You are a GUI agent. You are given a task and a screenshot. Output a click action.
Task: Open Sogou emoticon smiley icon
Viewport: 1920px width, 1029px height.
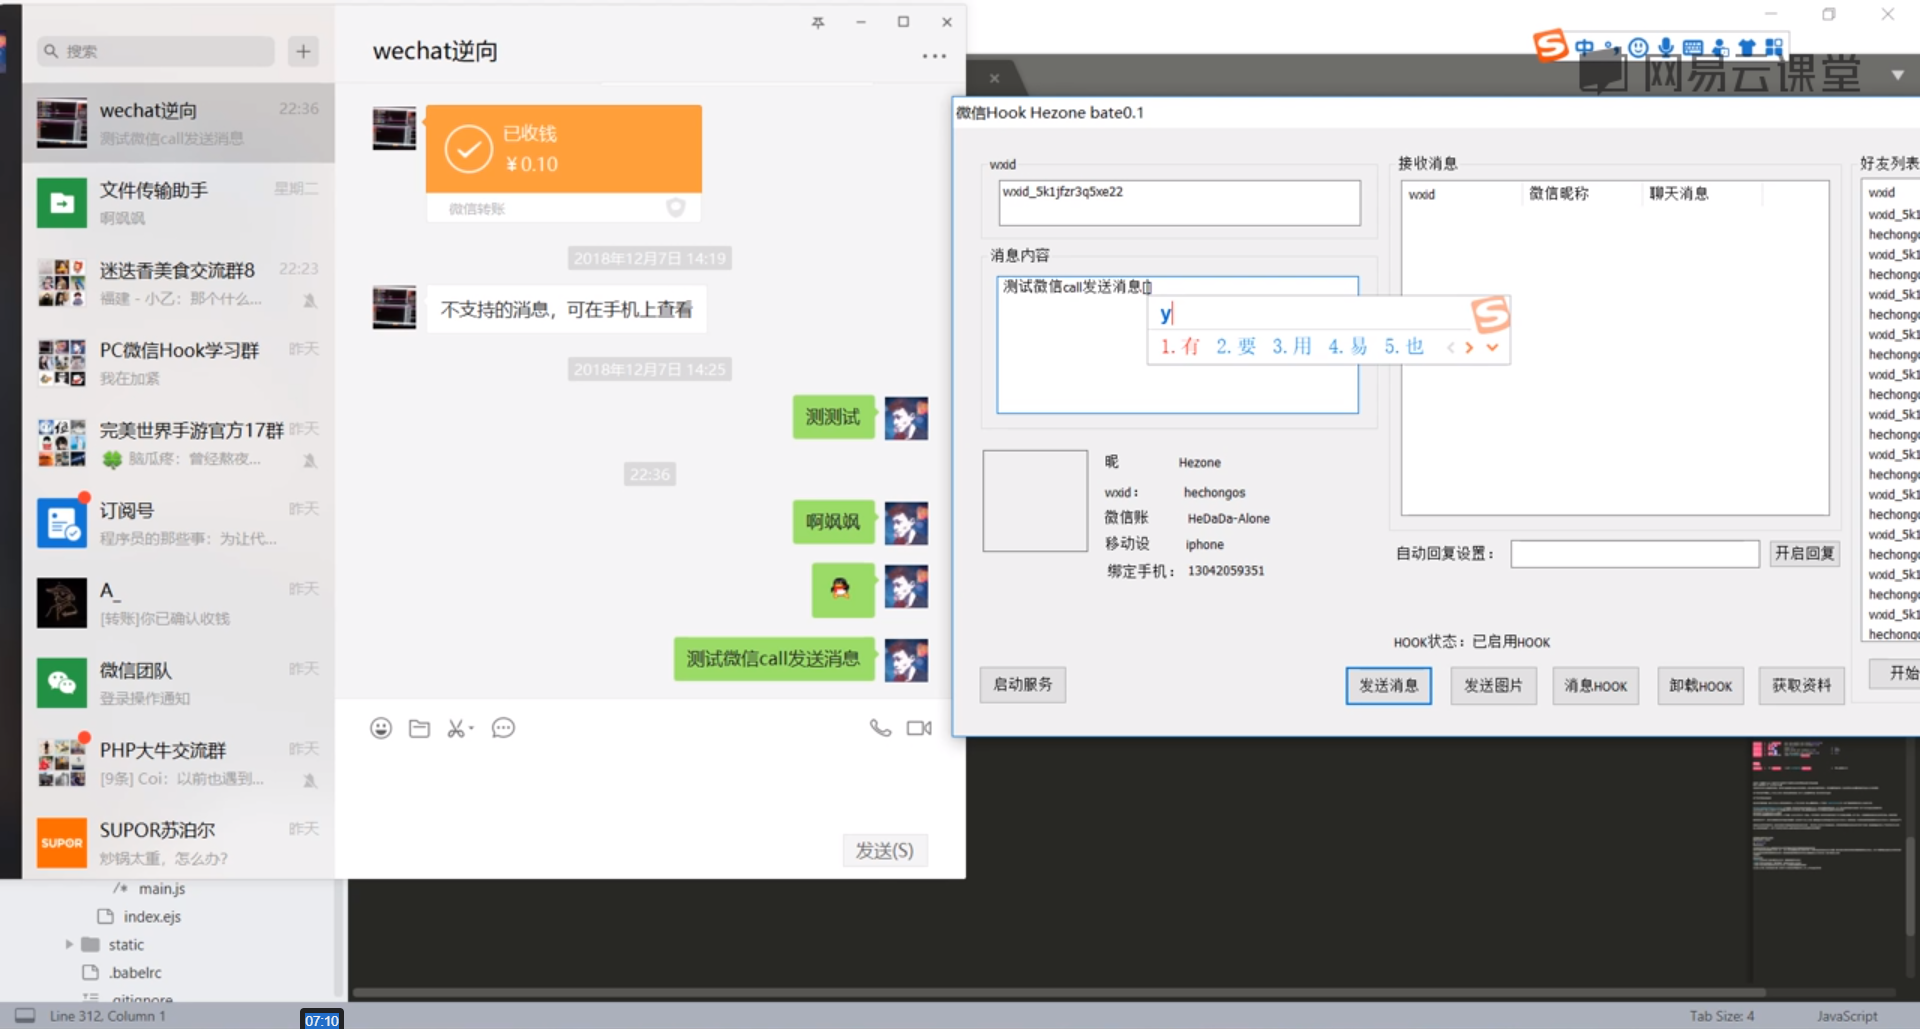point(1638,47)
